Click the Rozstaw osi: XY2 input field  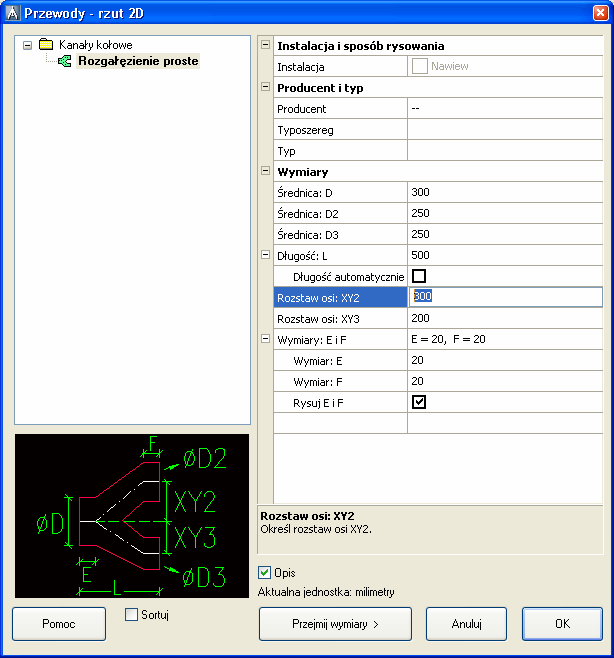(505, 297)
